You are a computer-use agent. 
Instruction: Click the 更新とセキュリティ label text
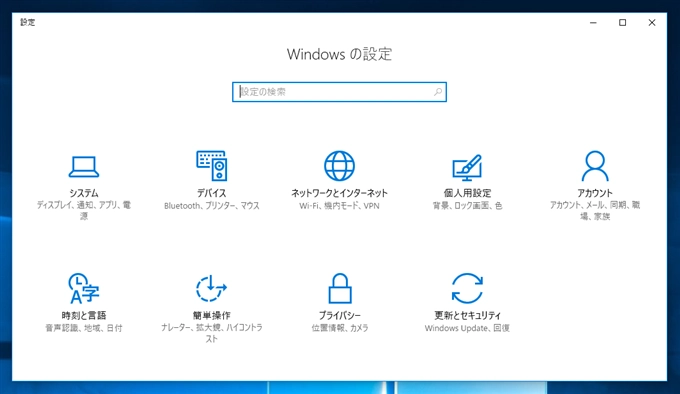click(x=467, y=316)
